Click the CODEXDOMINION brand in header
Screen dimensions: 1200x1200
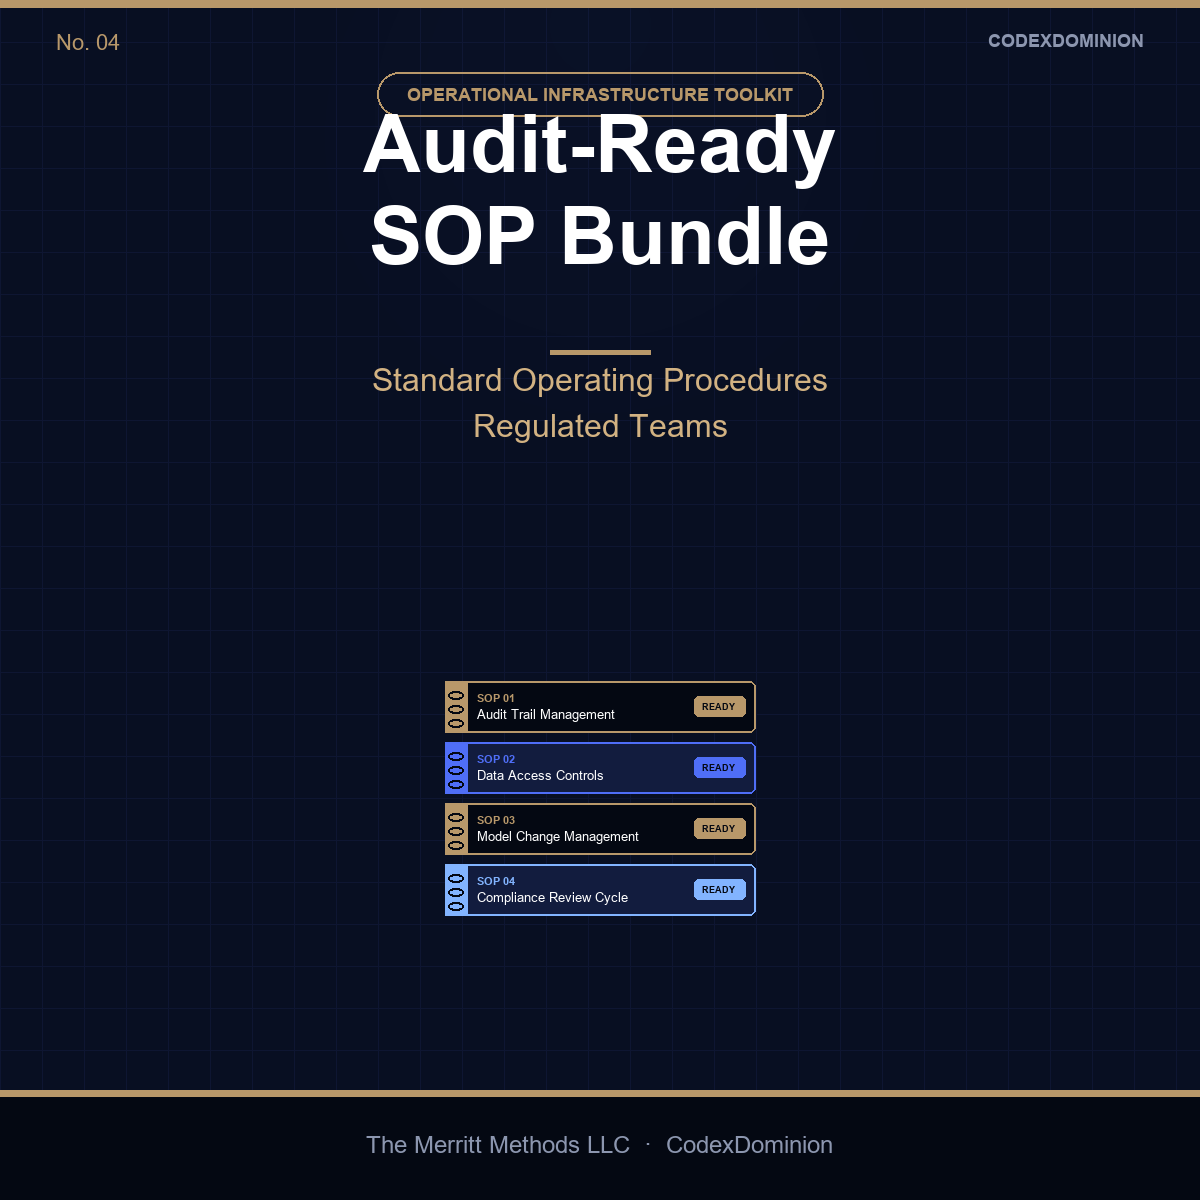tap(1066, 41)
